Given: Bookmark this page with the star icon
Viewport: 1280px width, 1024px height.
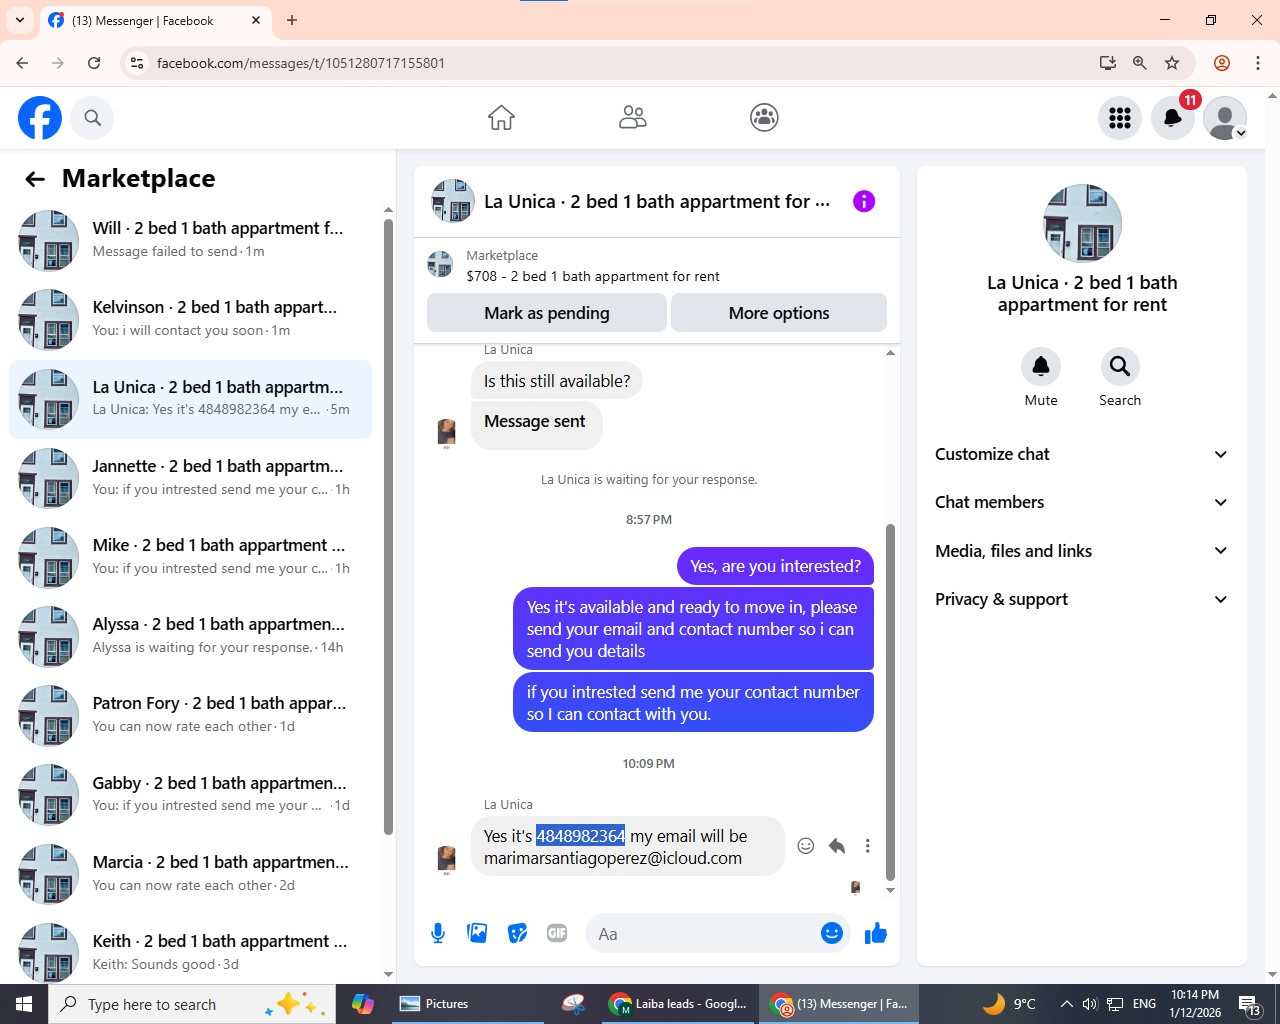Looking at the screenshot, I should [1172, 63].
